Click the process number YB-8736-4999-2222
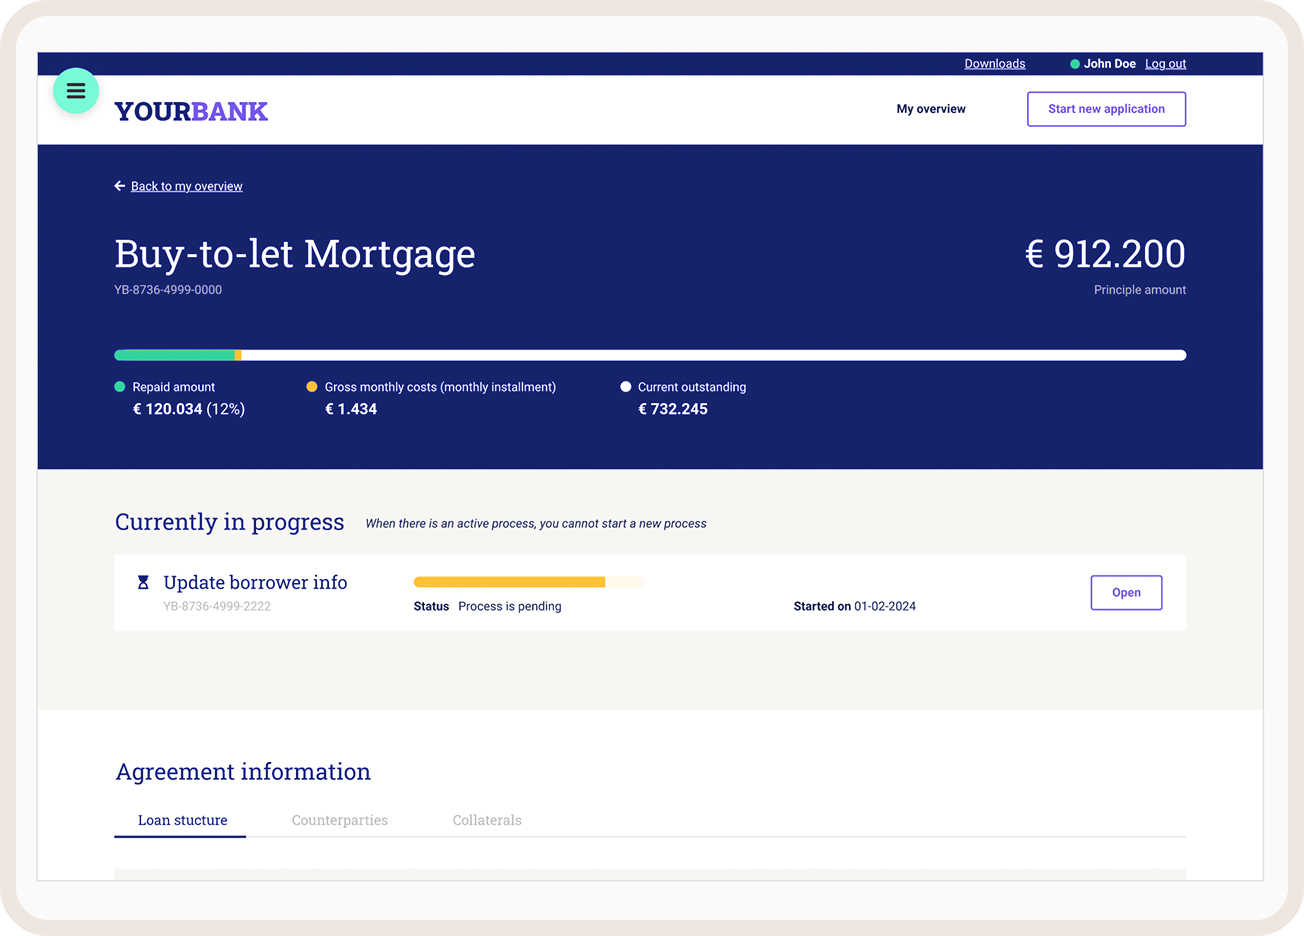This screenshot has height=936, width=1304. 217,606
